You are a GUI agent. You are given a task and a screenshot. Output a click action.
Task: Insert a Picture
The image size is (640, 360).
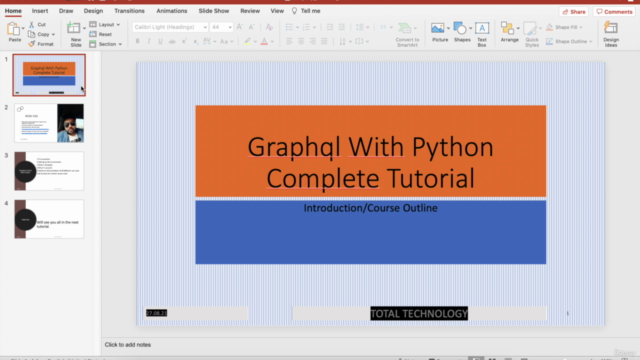point(438,32)
